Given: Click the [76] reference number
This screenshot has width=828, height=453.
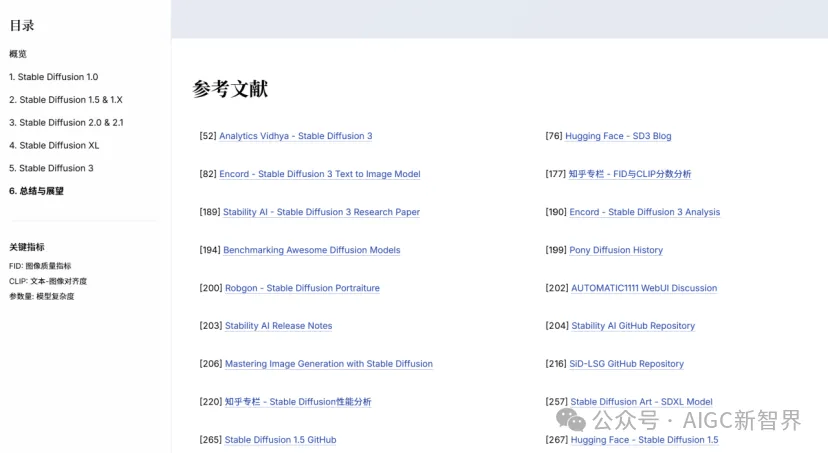Looking at the screenshot, I should coord(554,136).
